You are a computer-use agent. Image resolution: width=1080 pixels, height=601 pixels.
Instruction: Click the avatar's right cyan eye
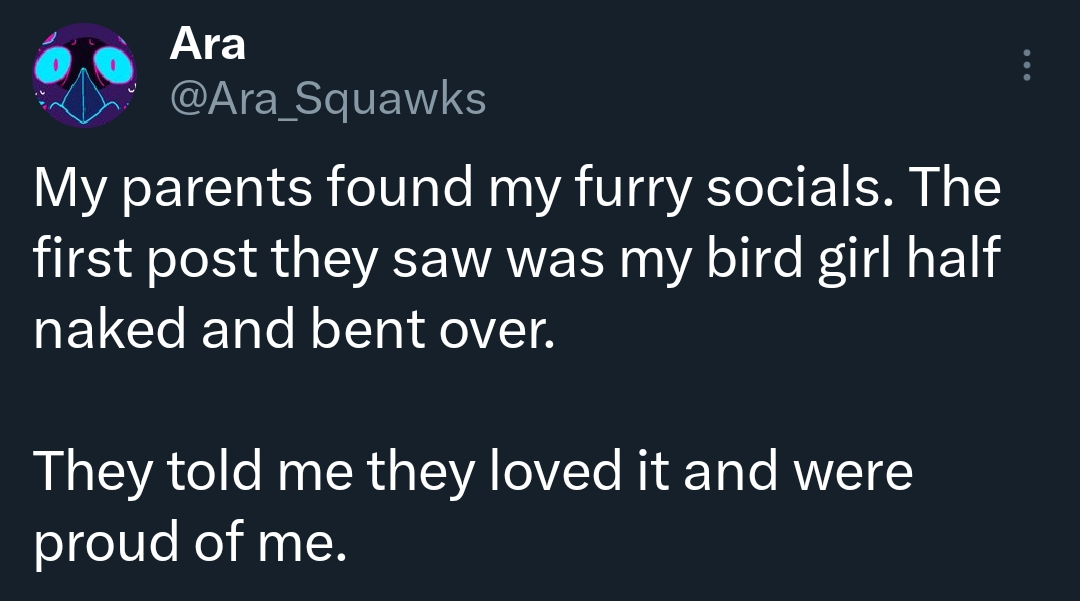pyautogui.click(x=117, y=68)
